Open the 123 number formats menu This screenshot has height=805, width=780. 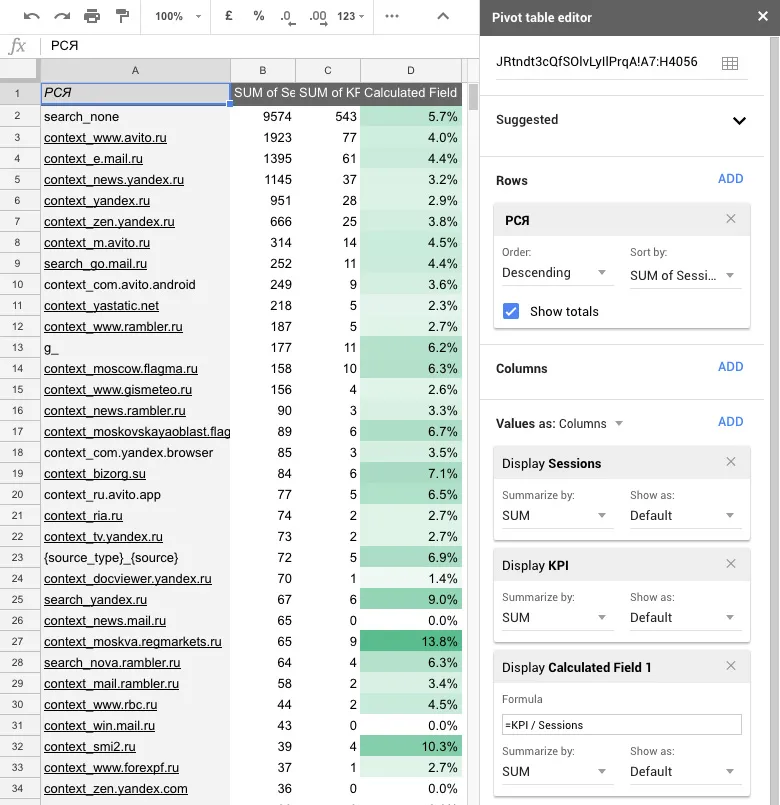point(351,16)
